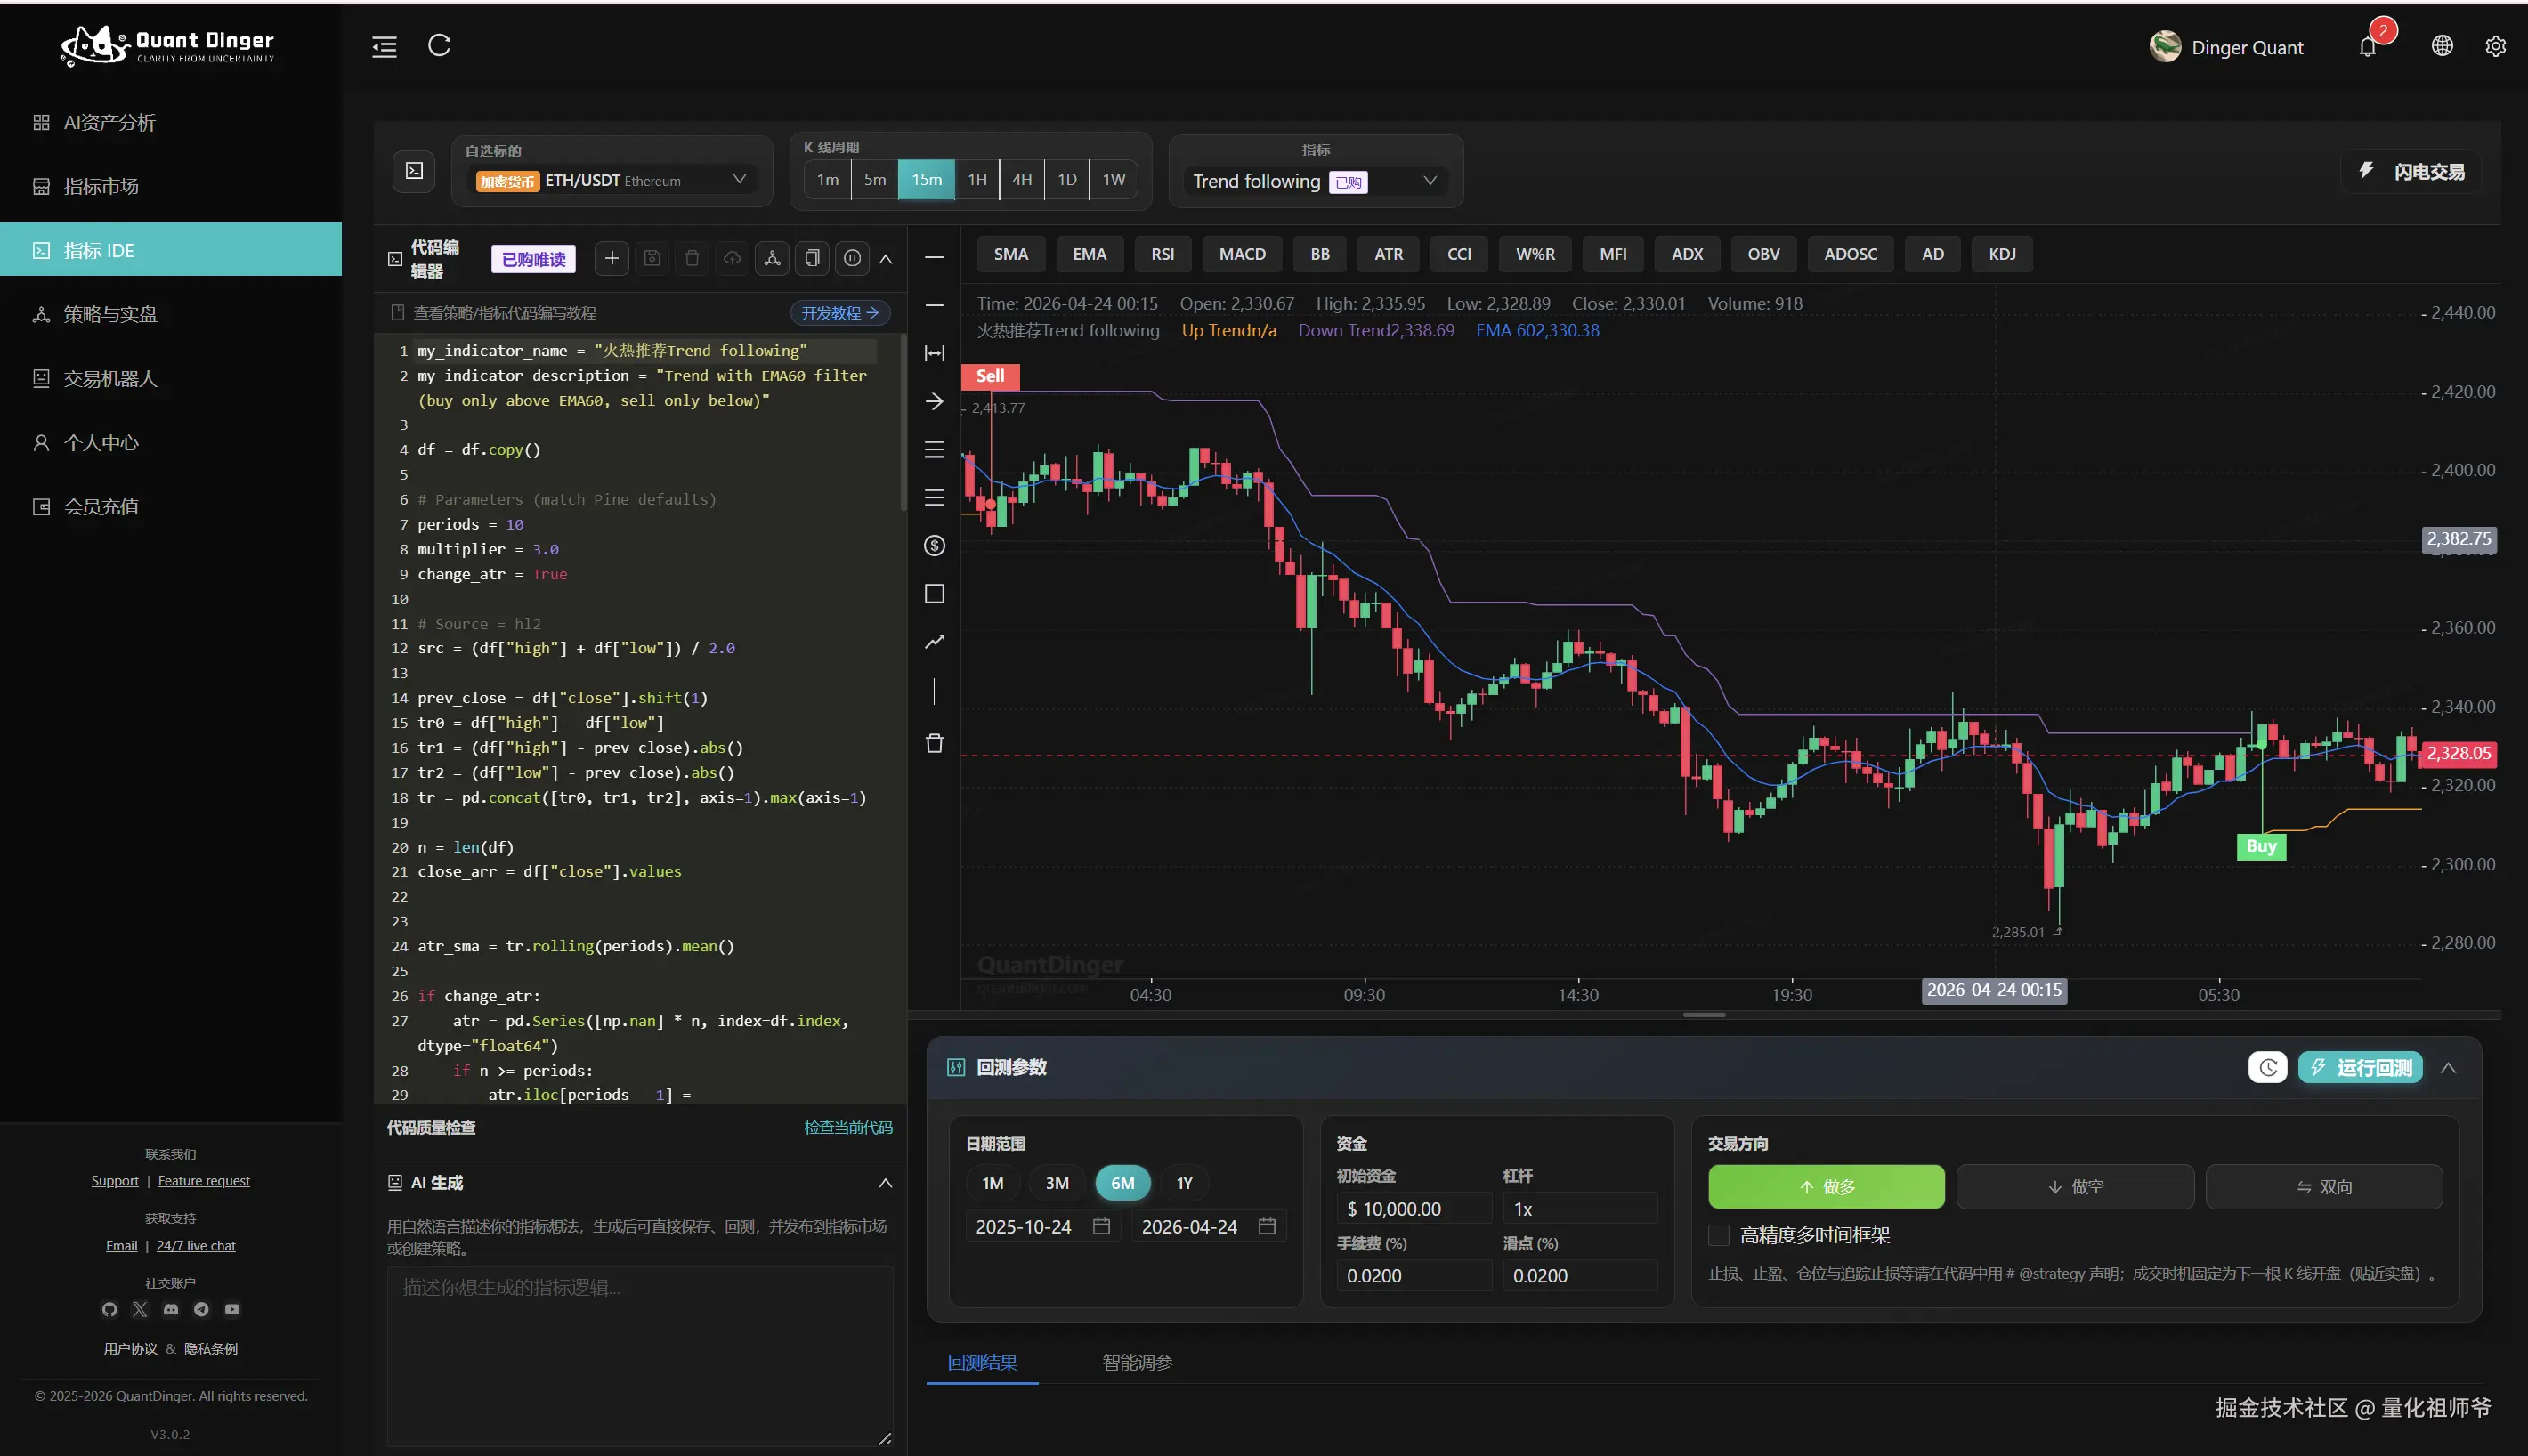Select the 1Y date range option

[x=1184, y=1183]
